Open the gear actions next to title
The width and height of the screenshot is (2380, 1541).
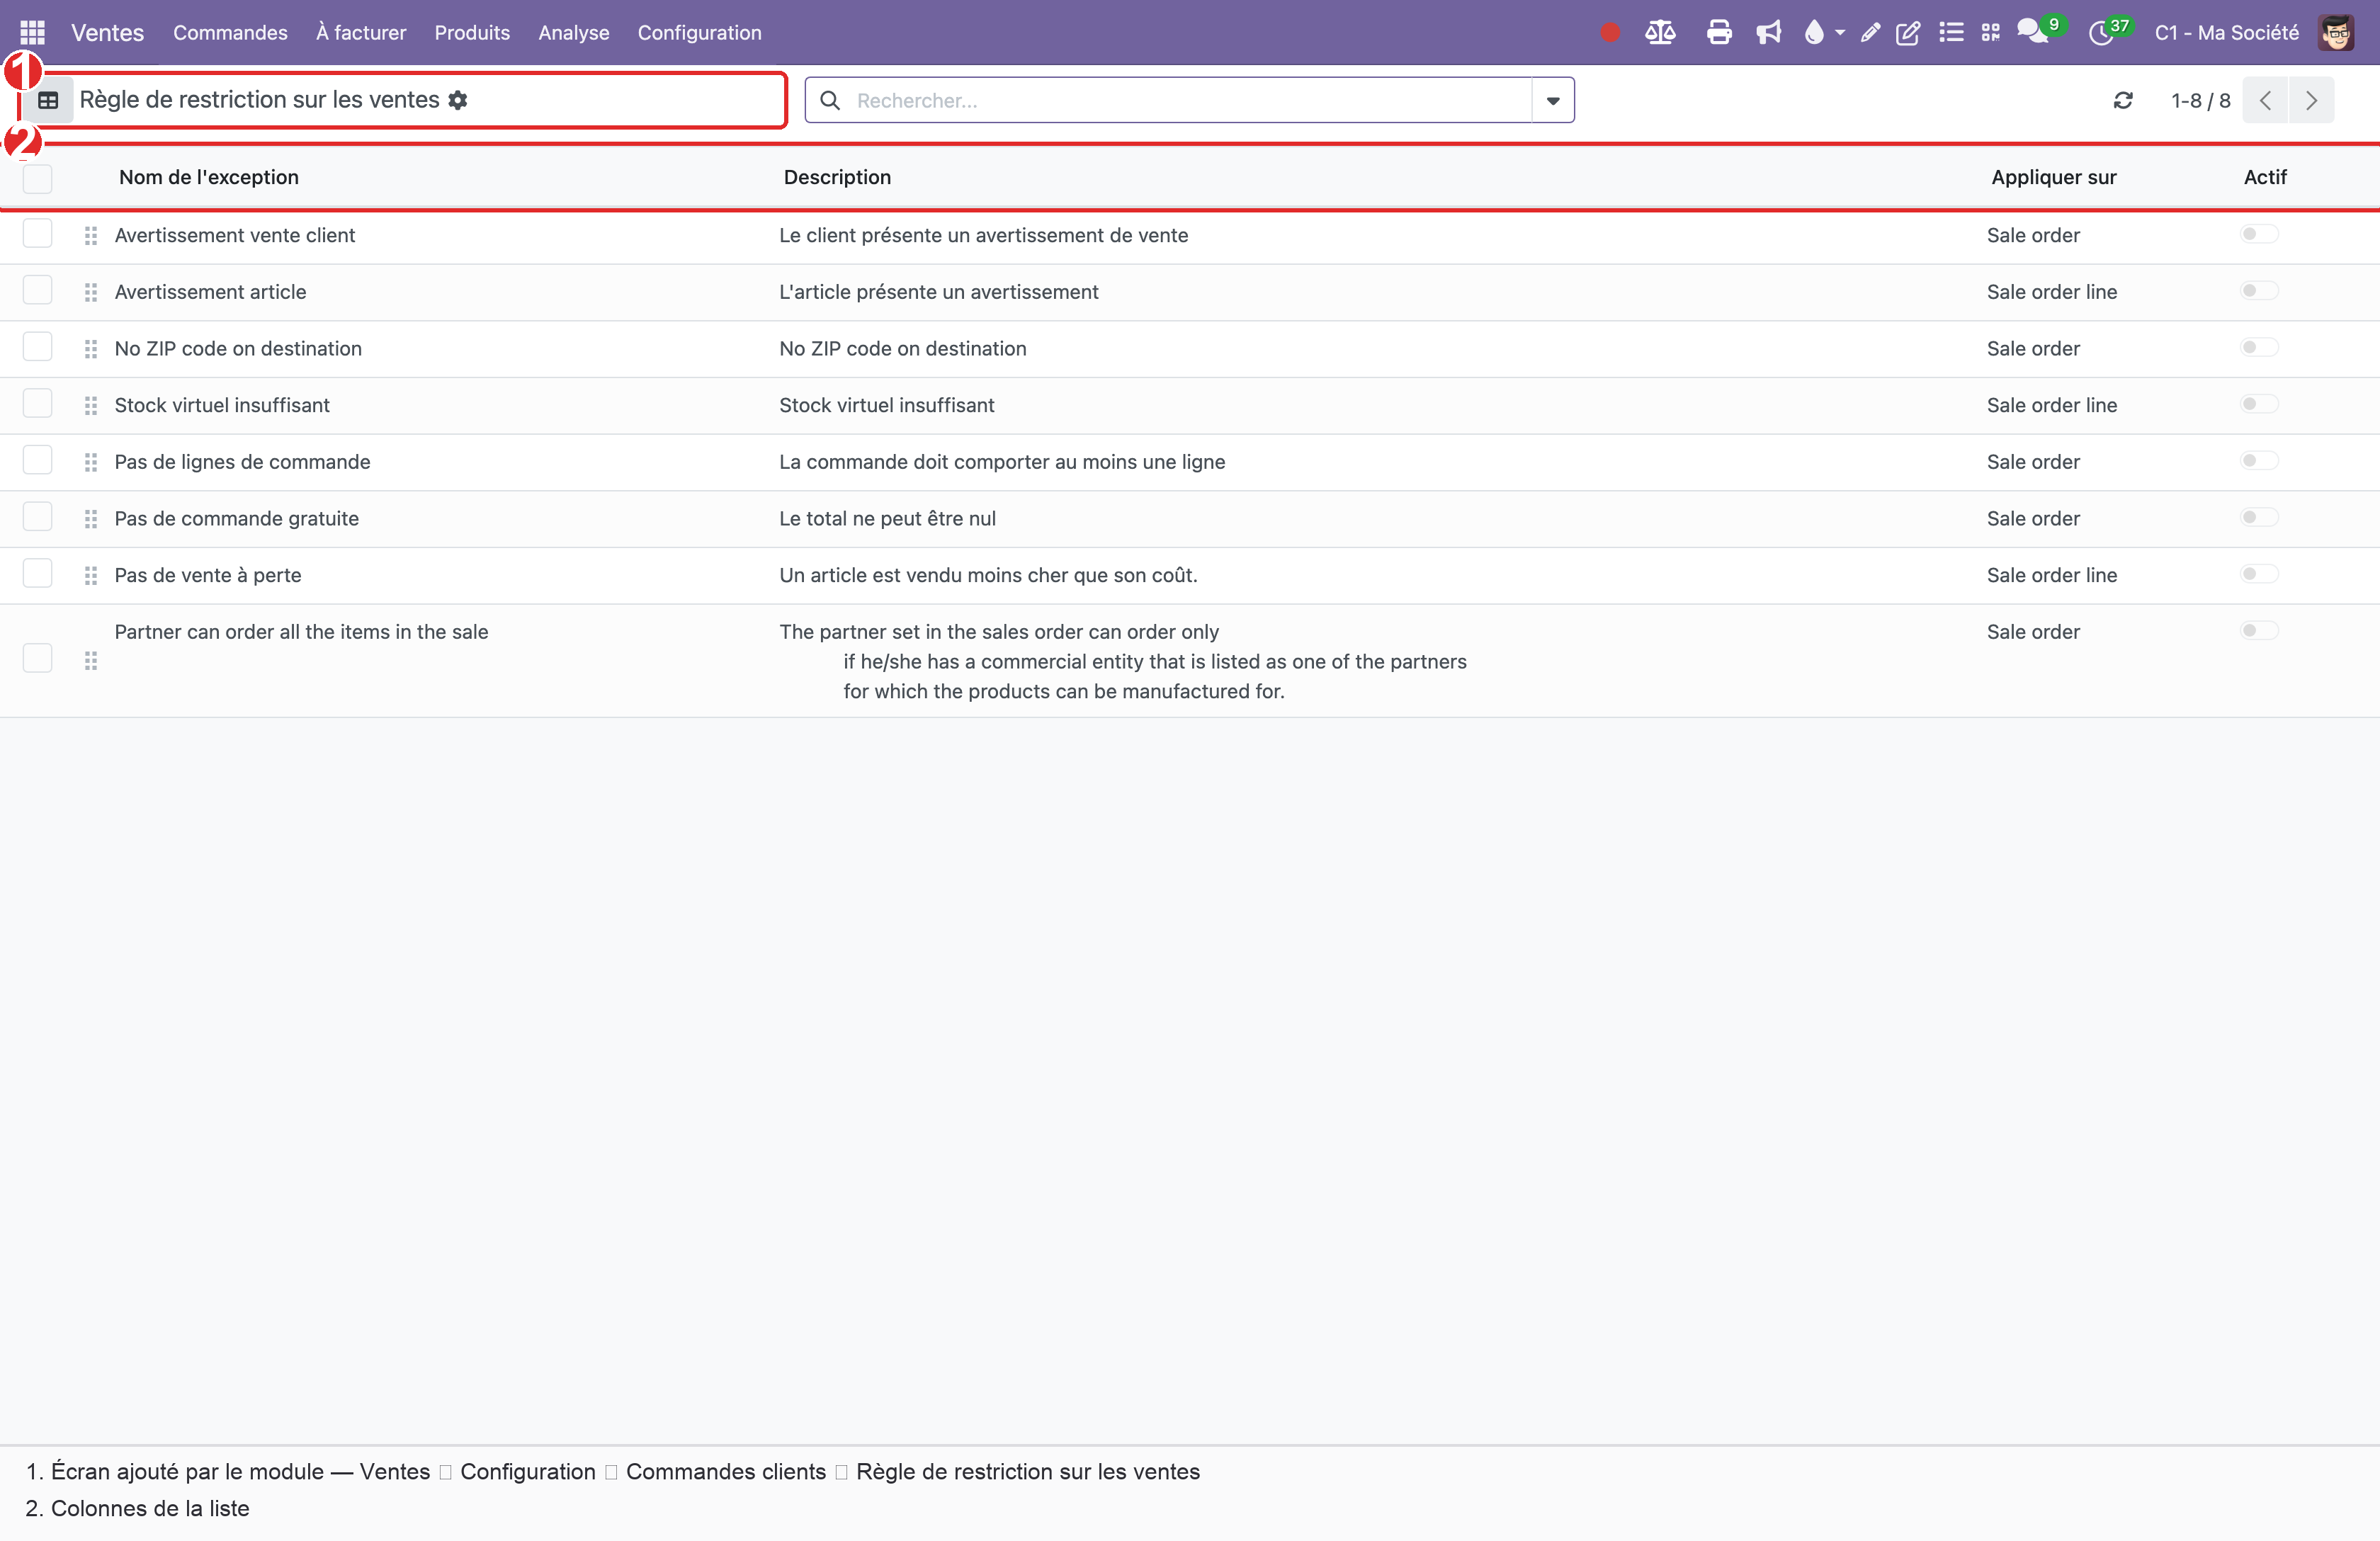pos(458,100)
